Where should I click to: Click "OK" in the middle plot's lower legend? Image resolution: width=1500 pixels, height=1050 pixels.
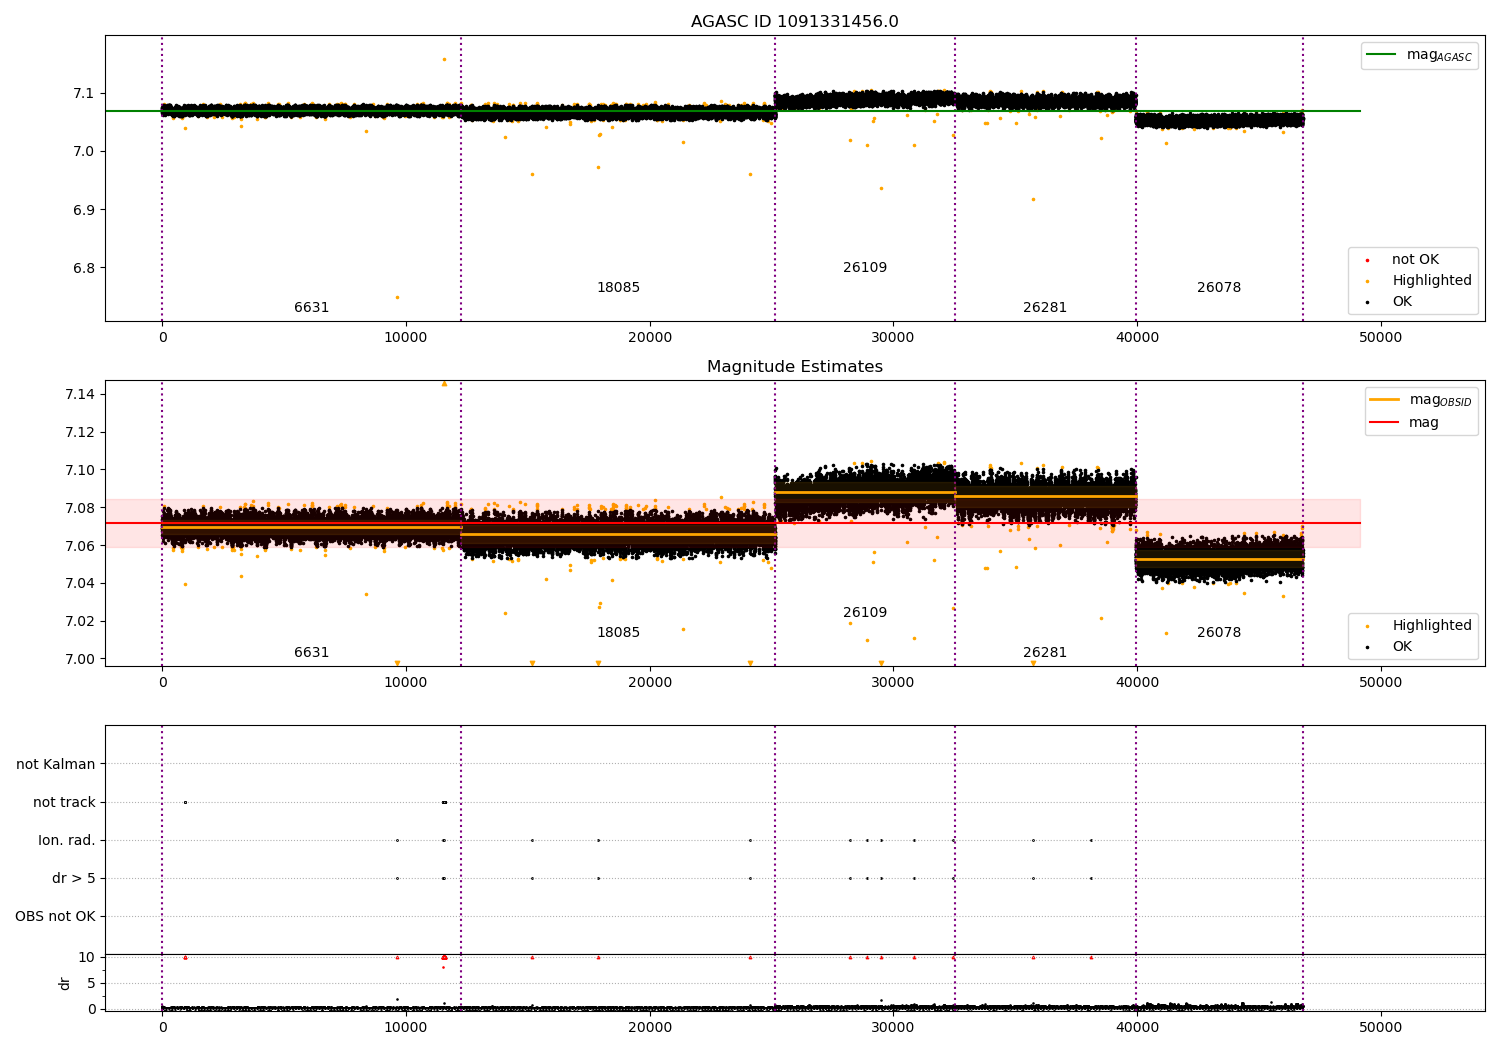[x=1389, y=647]
